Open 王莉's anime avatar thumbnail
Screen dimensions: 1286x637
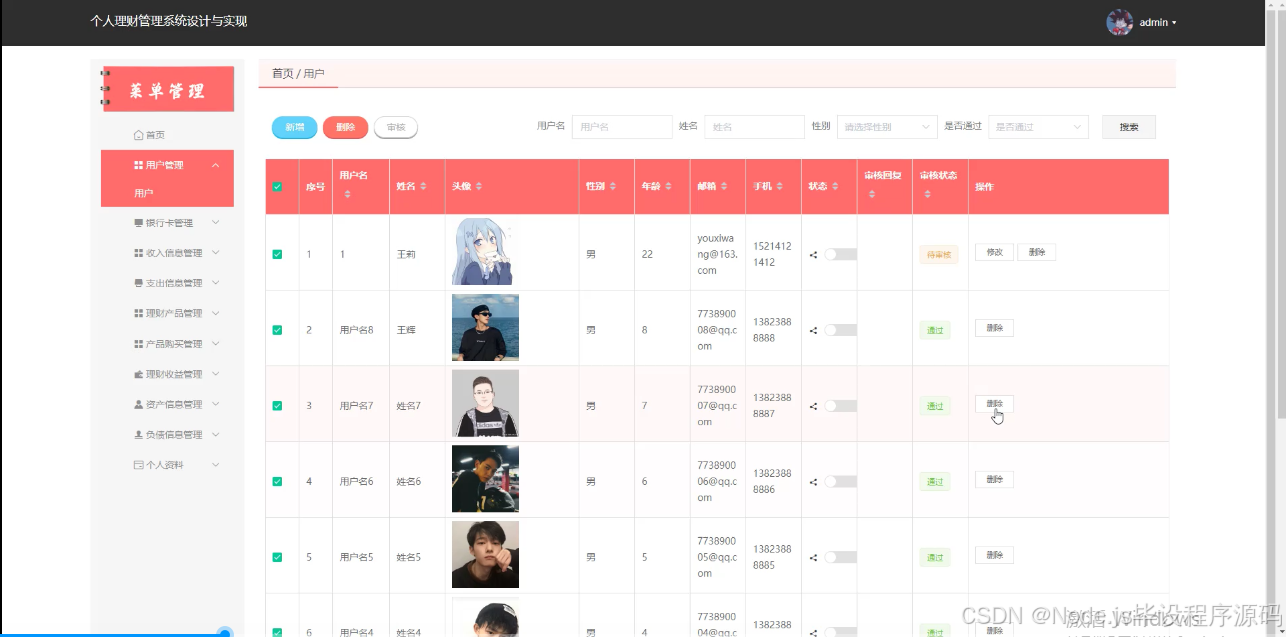[485, 252]
